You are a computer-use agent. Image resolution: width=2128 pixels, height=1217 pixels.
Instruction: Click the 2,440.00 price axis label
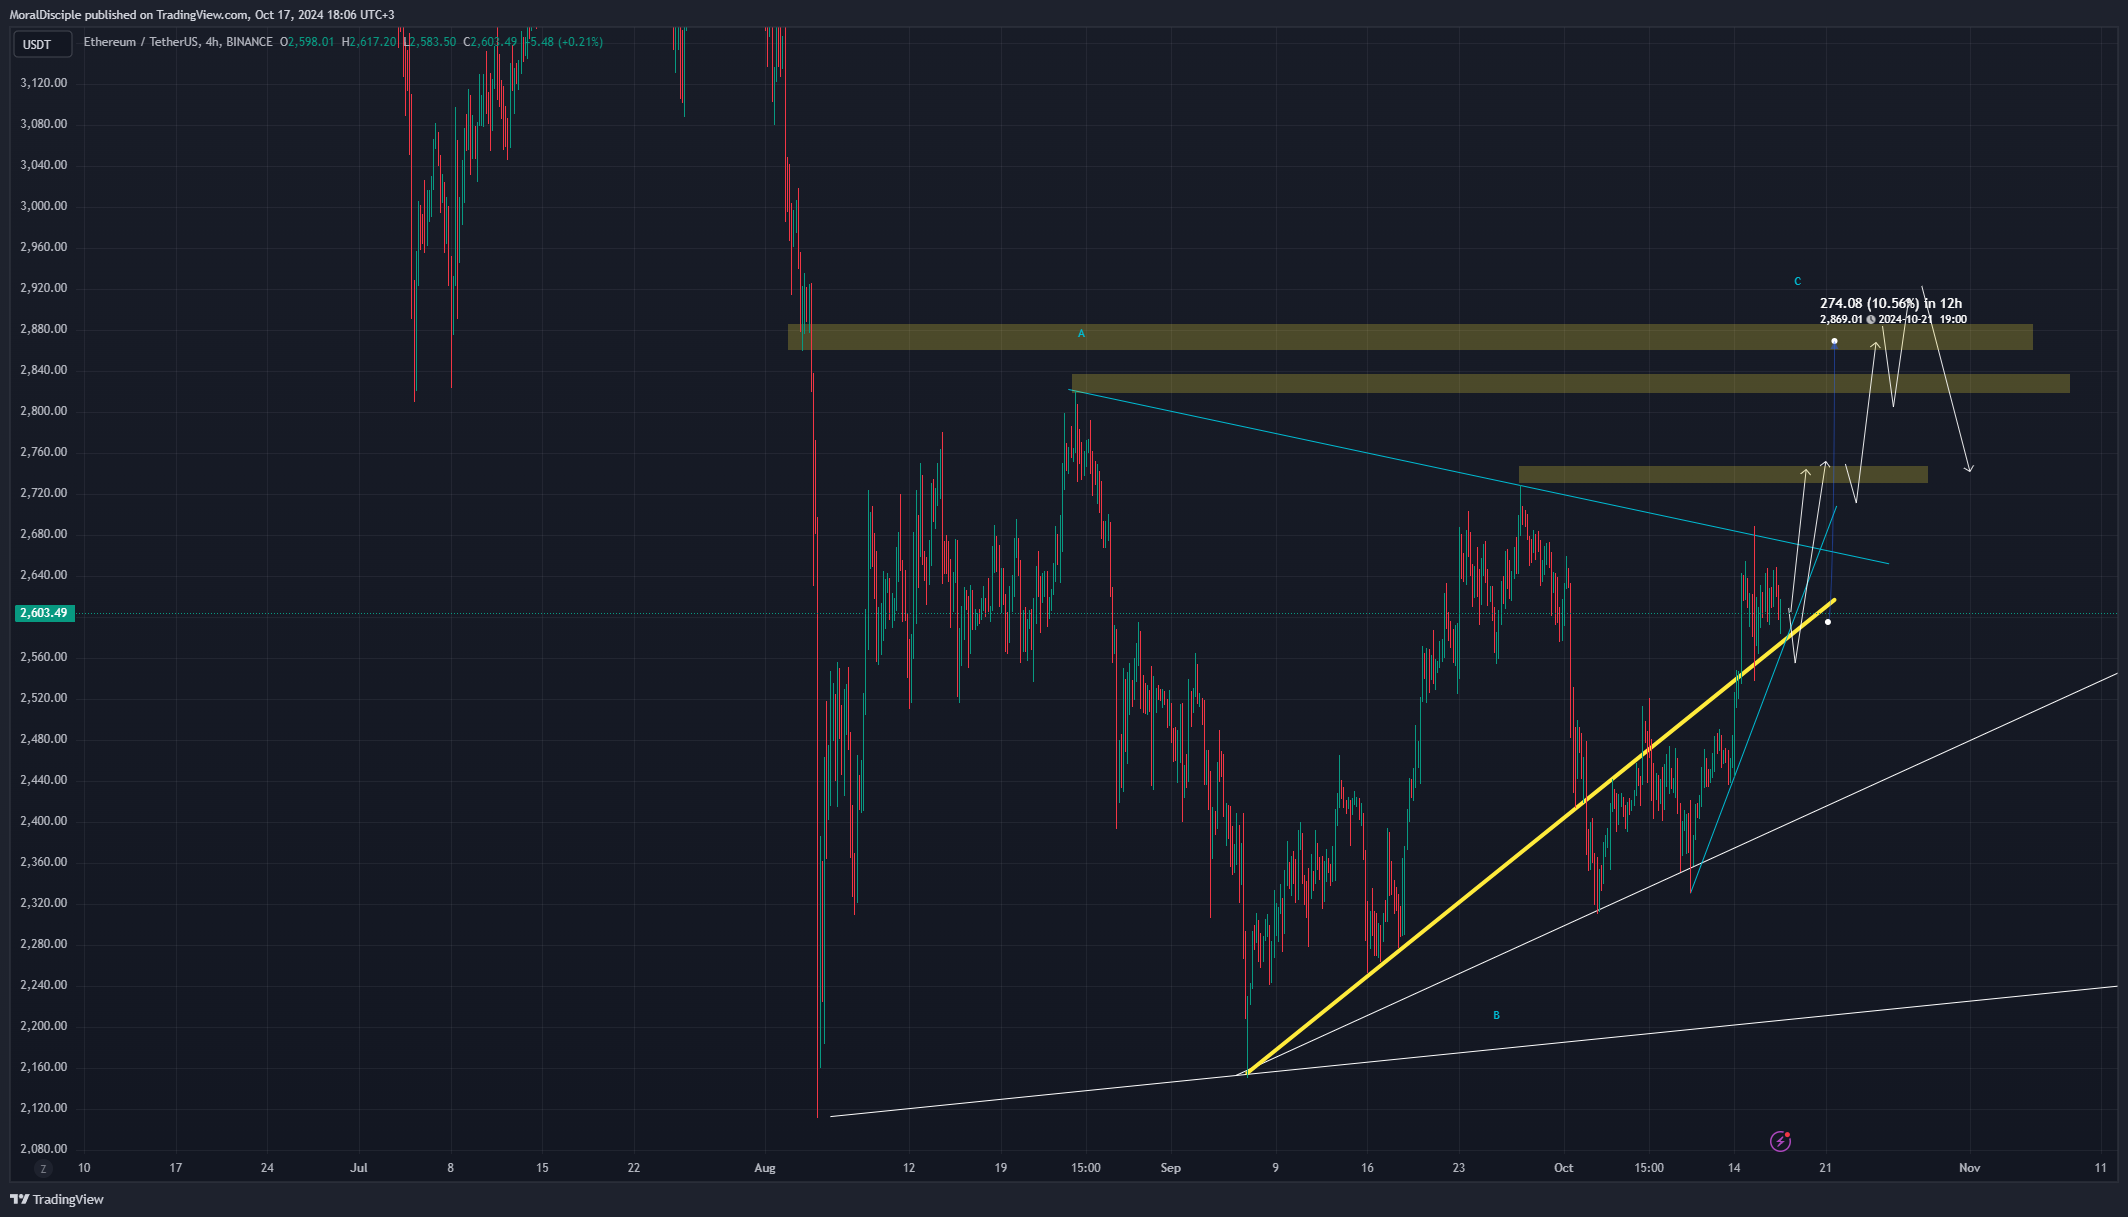pyautogui.click(x=44, y=780)
